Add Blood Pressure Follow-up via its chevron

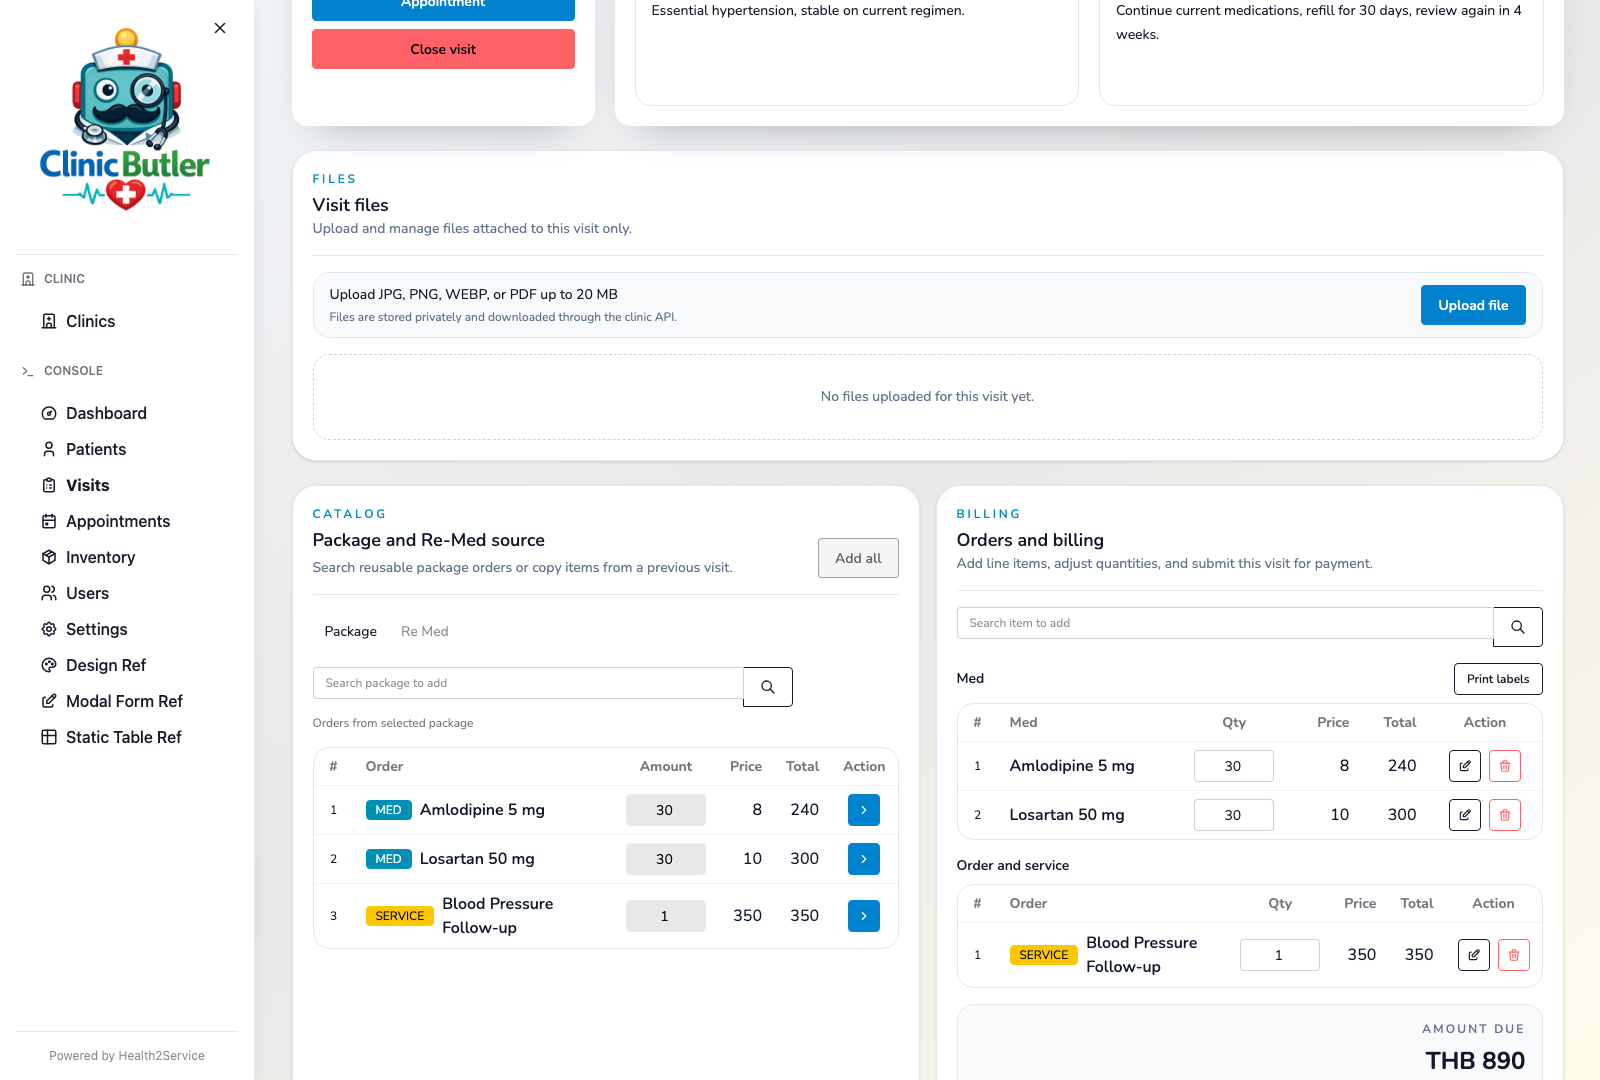pos(863,915)
